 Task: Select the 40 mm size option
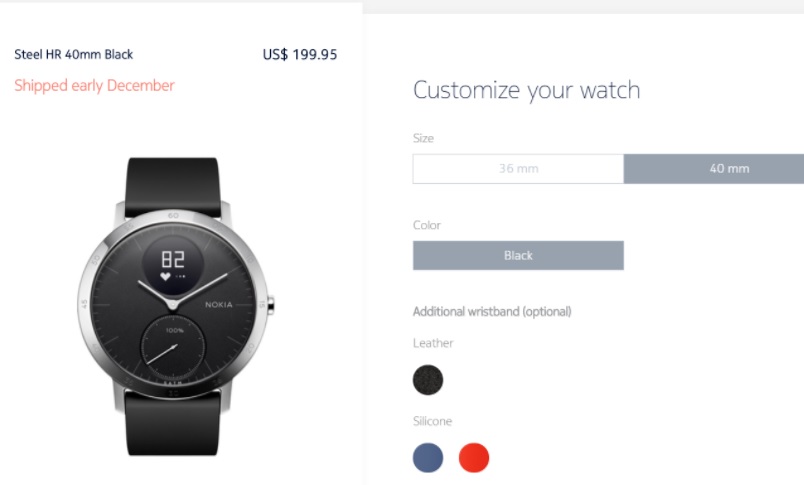point(714,169)
